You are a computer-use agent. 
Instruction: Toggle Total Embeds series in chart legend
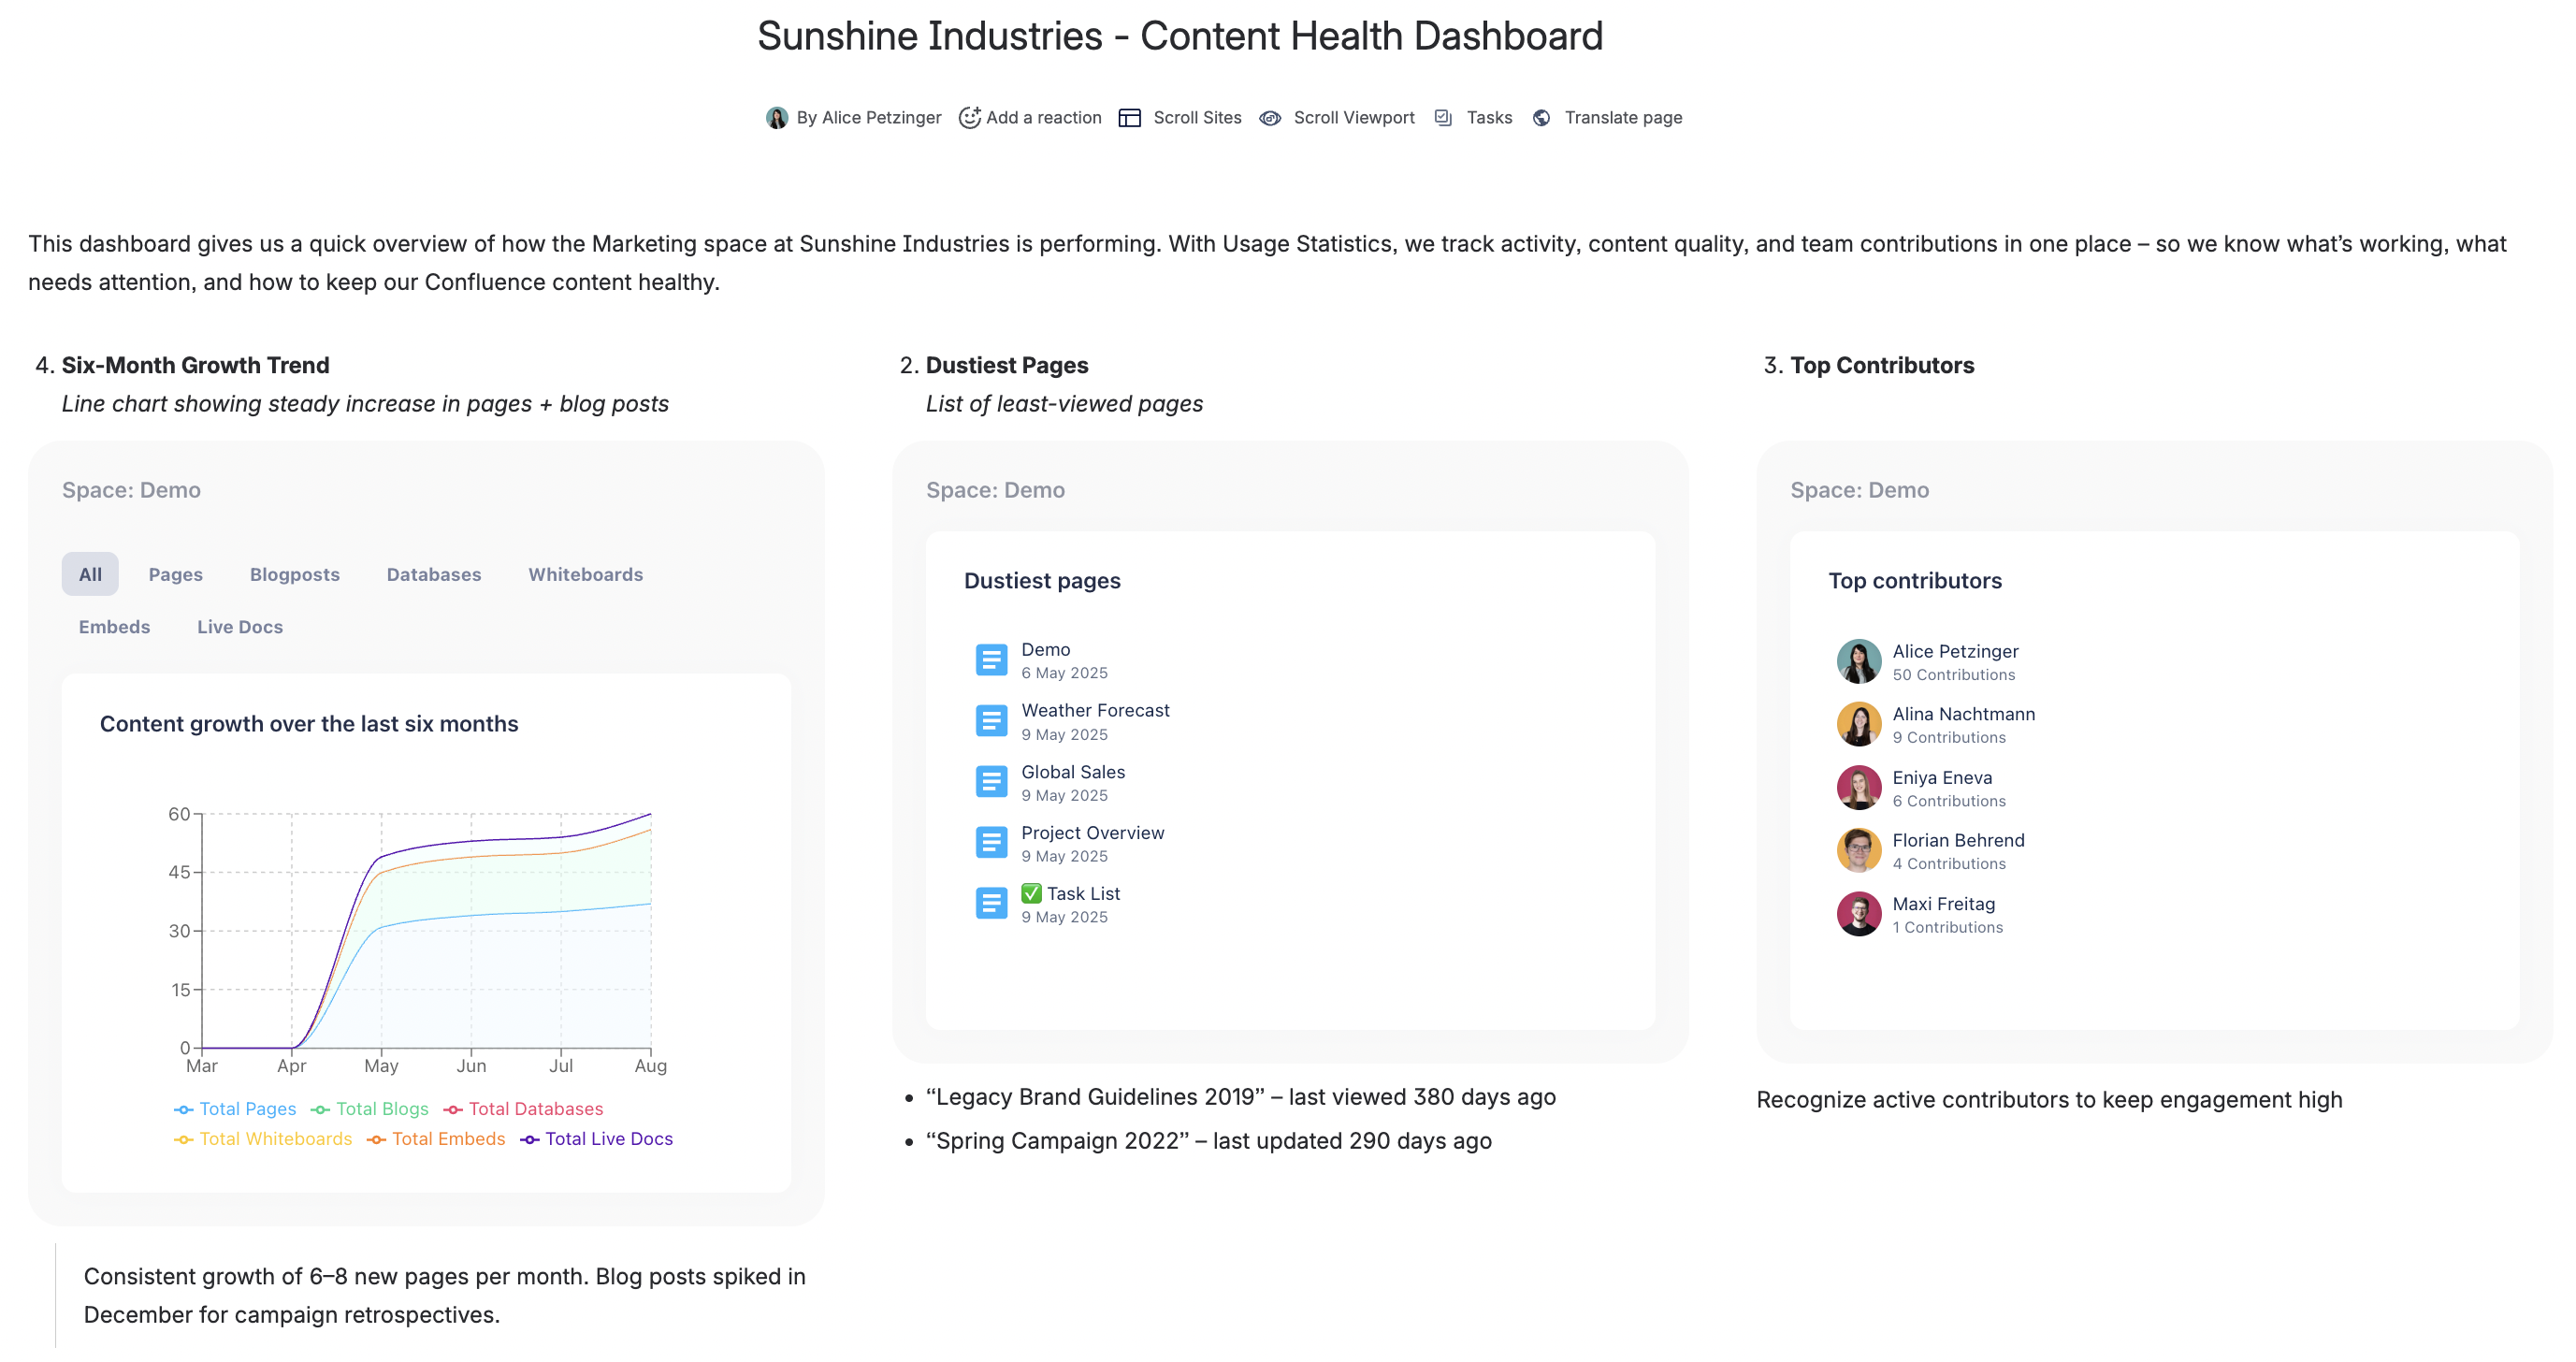click(x=436, y=1139)
